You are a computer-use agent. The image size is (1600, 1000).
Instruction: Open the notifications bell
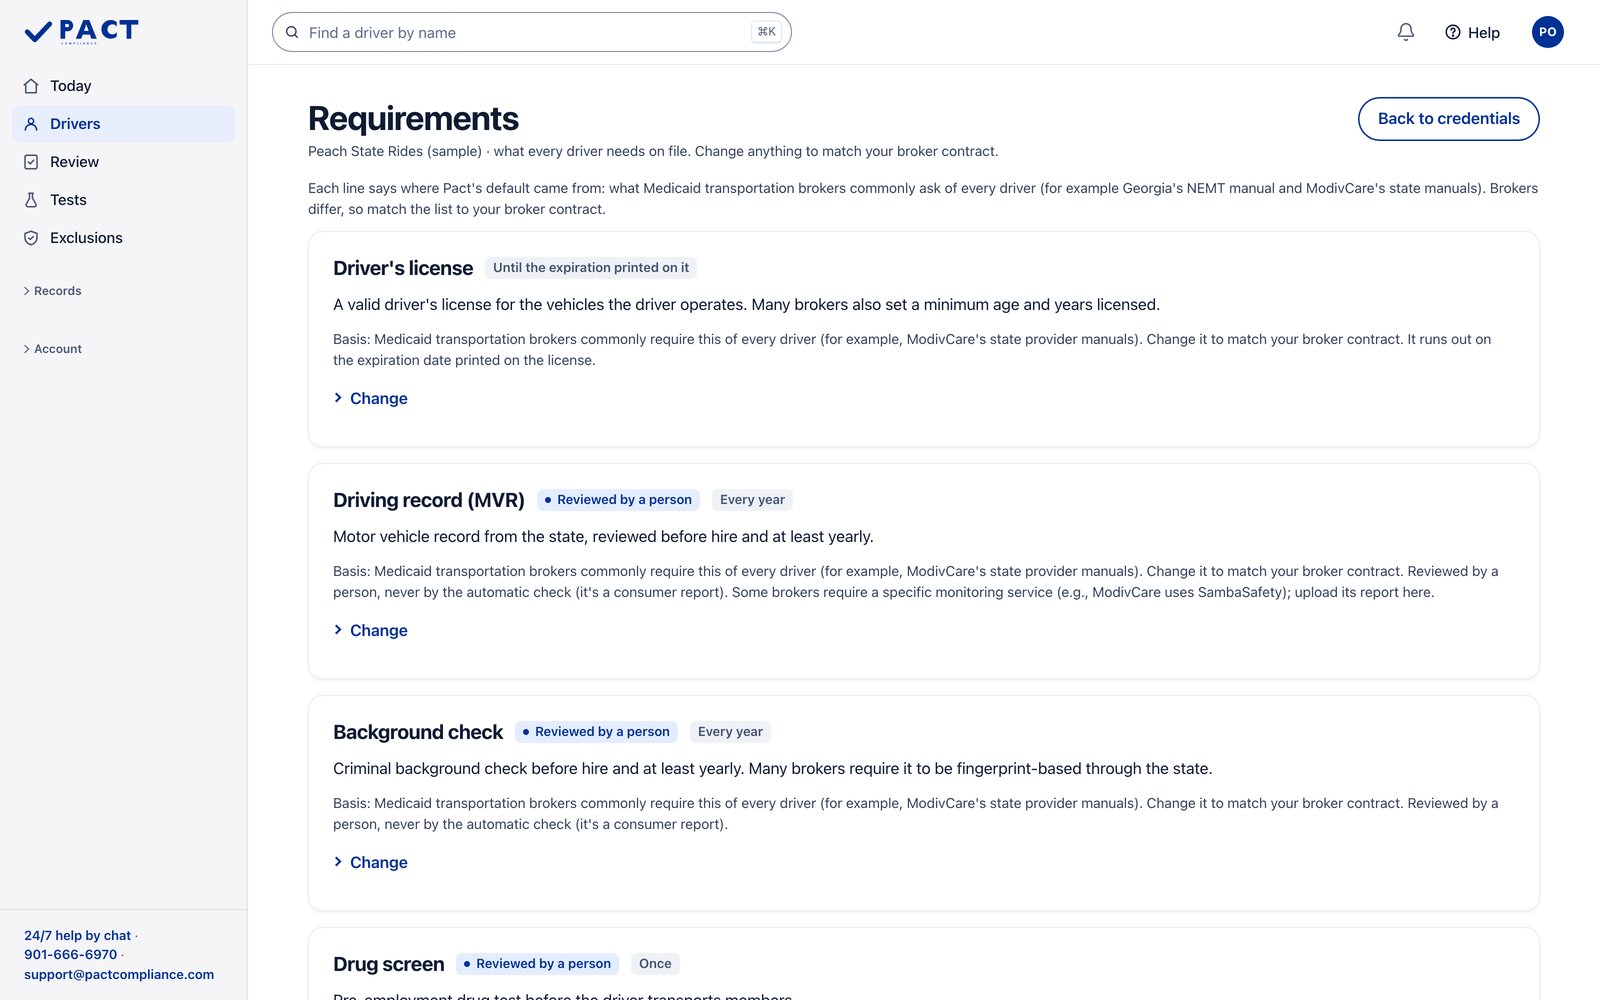(x=1406, y=32)
